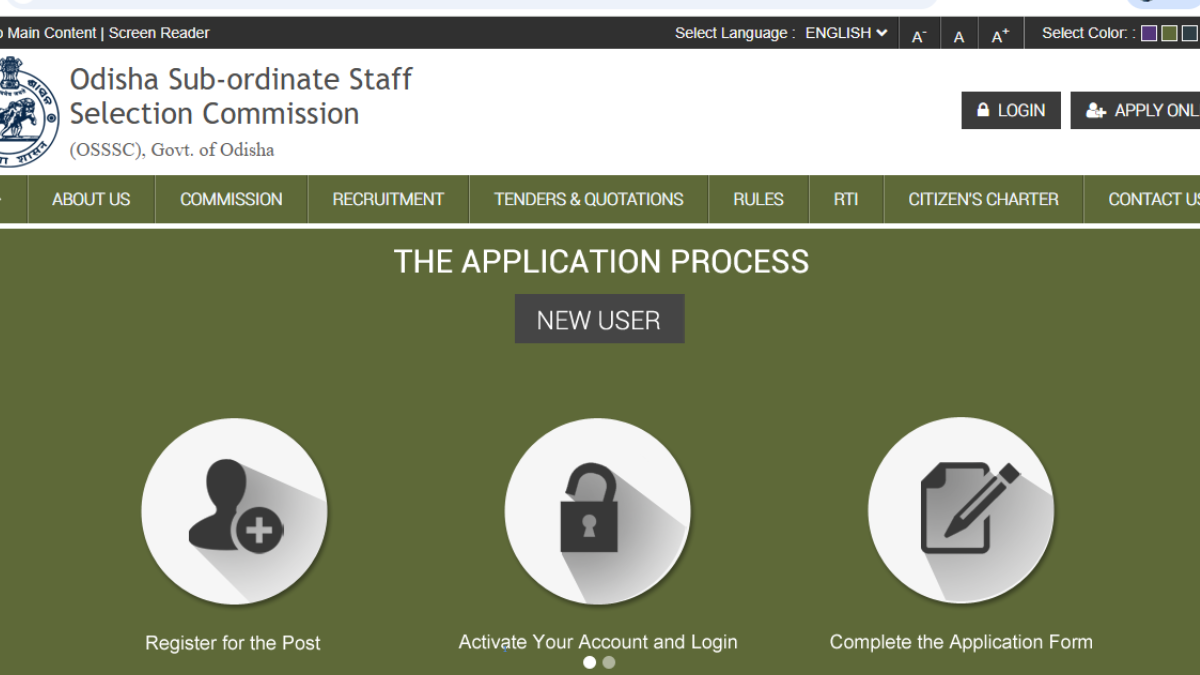
Task: Click the open padlock Activate Account icon
Action: [597, 511]
